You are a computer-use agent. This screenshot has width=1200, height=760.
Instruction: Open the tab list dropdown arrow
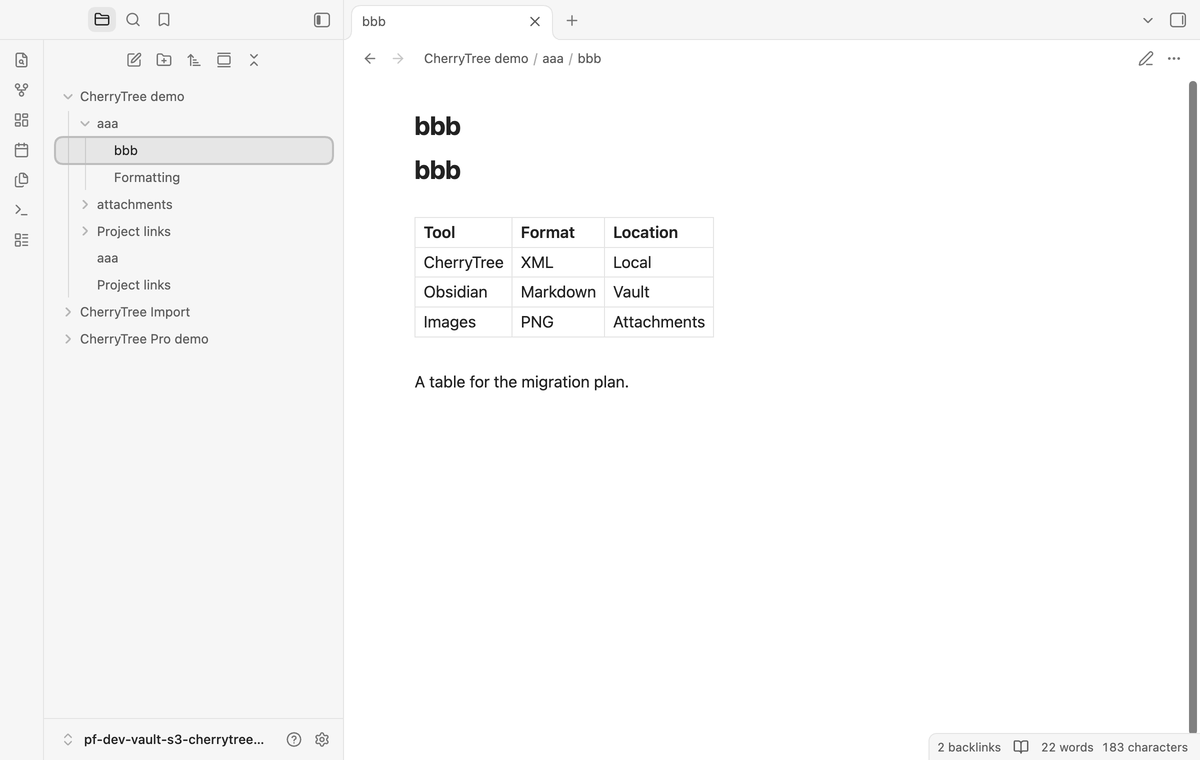[1148, 20]
